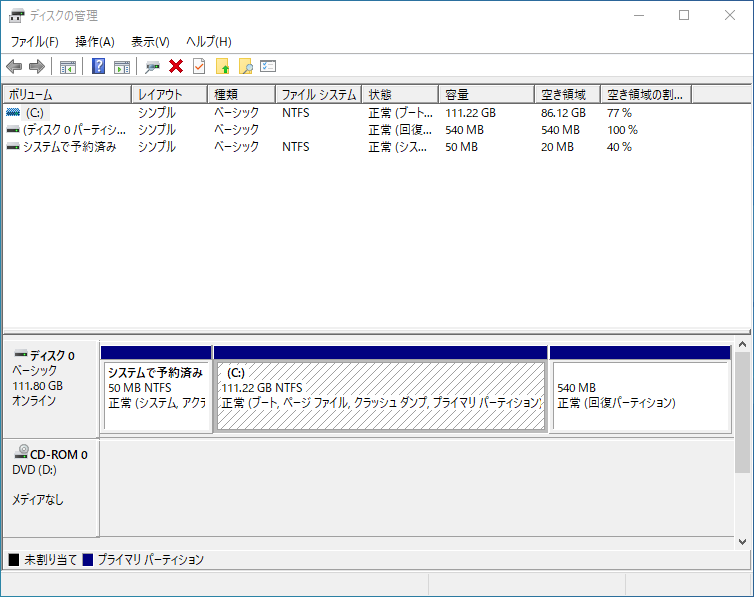Viewport: 754px width, 597px height.
Task: Open the 表示(V) menu
Action: tap(151, 42)
